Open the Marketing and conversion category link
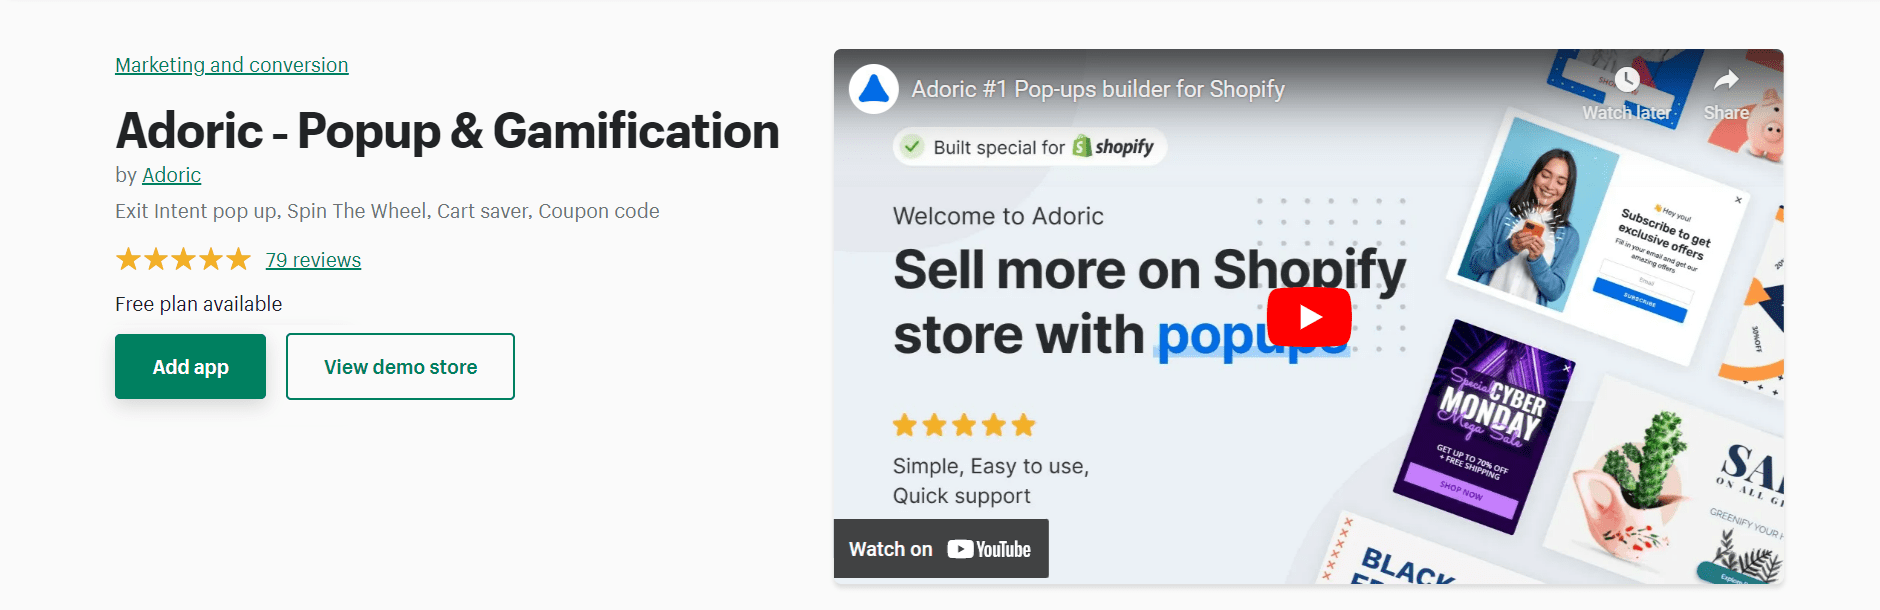 point(231,65)
